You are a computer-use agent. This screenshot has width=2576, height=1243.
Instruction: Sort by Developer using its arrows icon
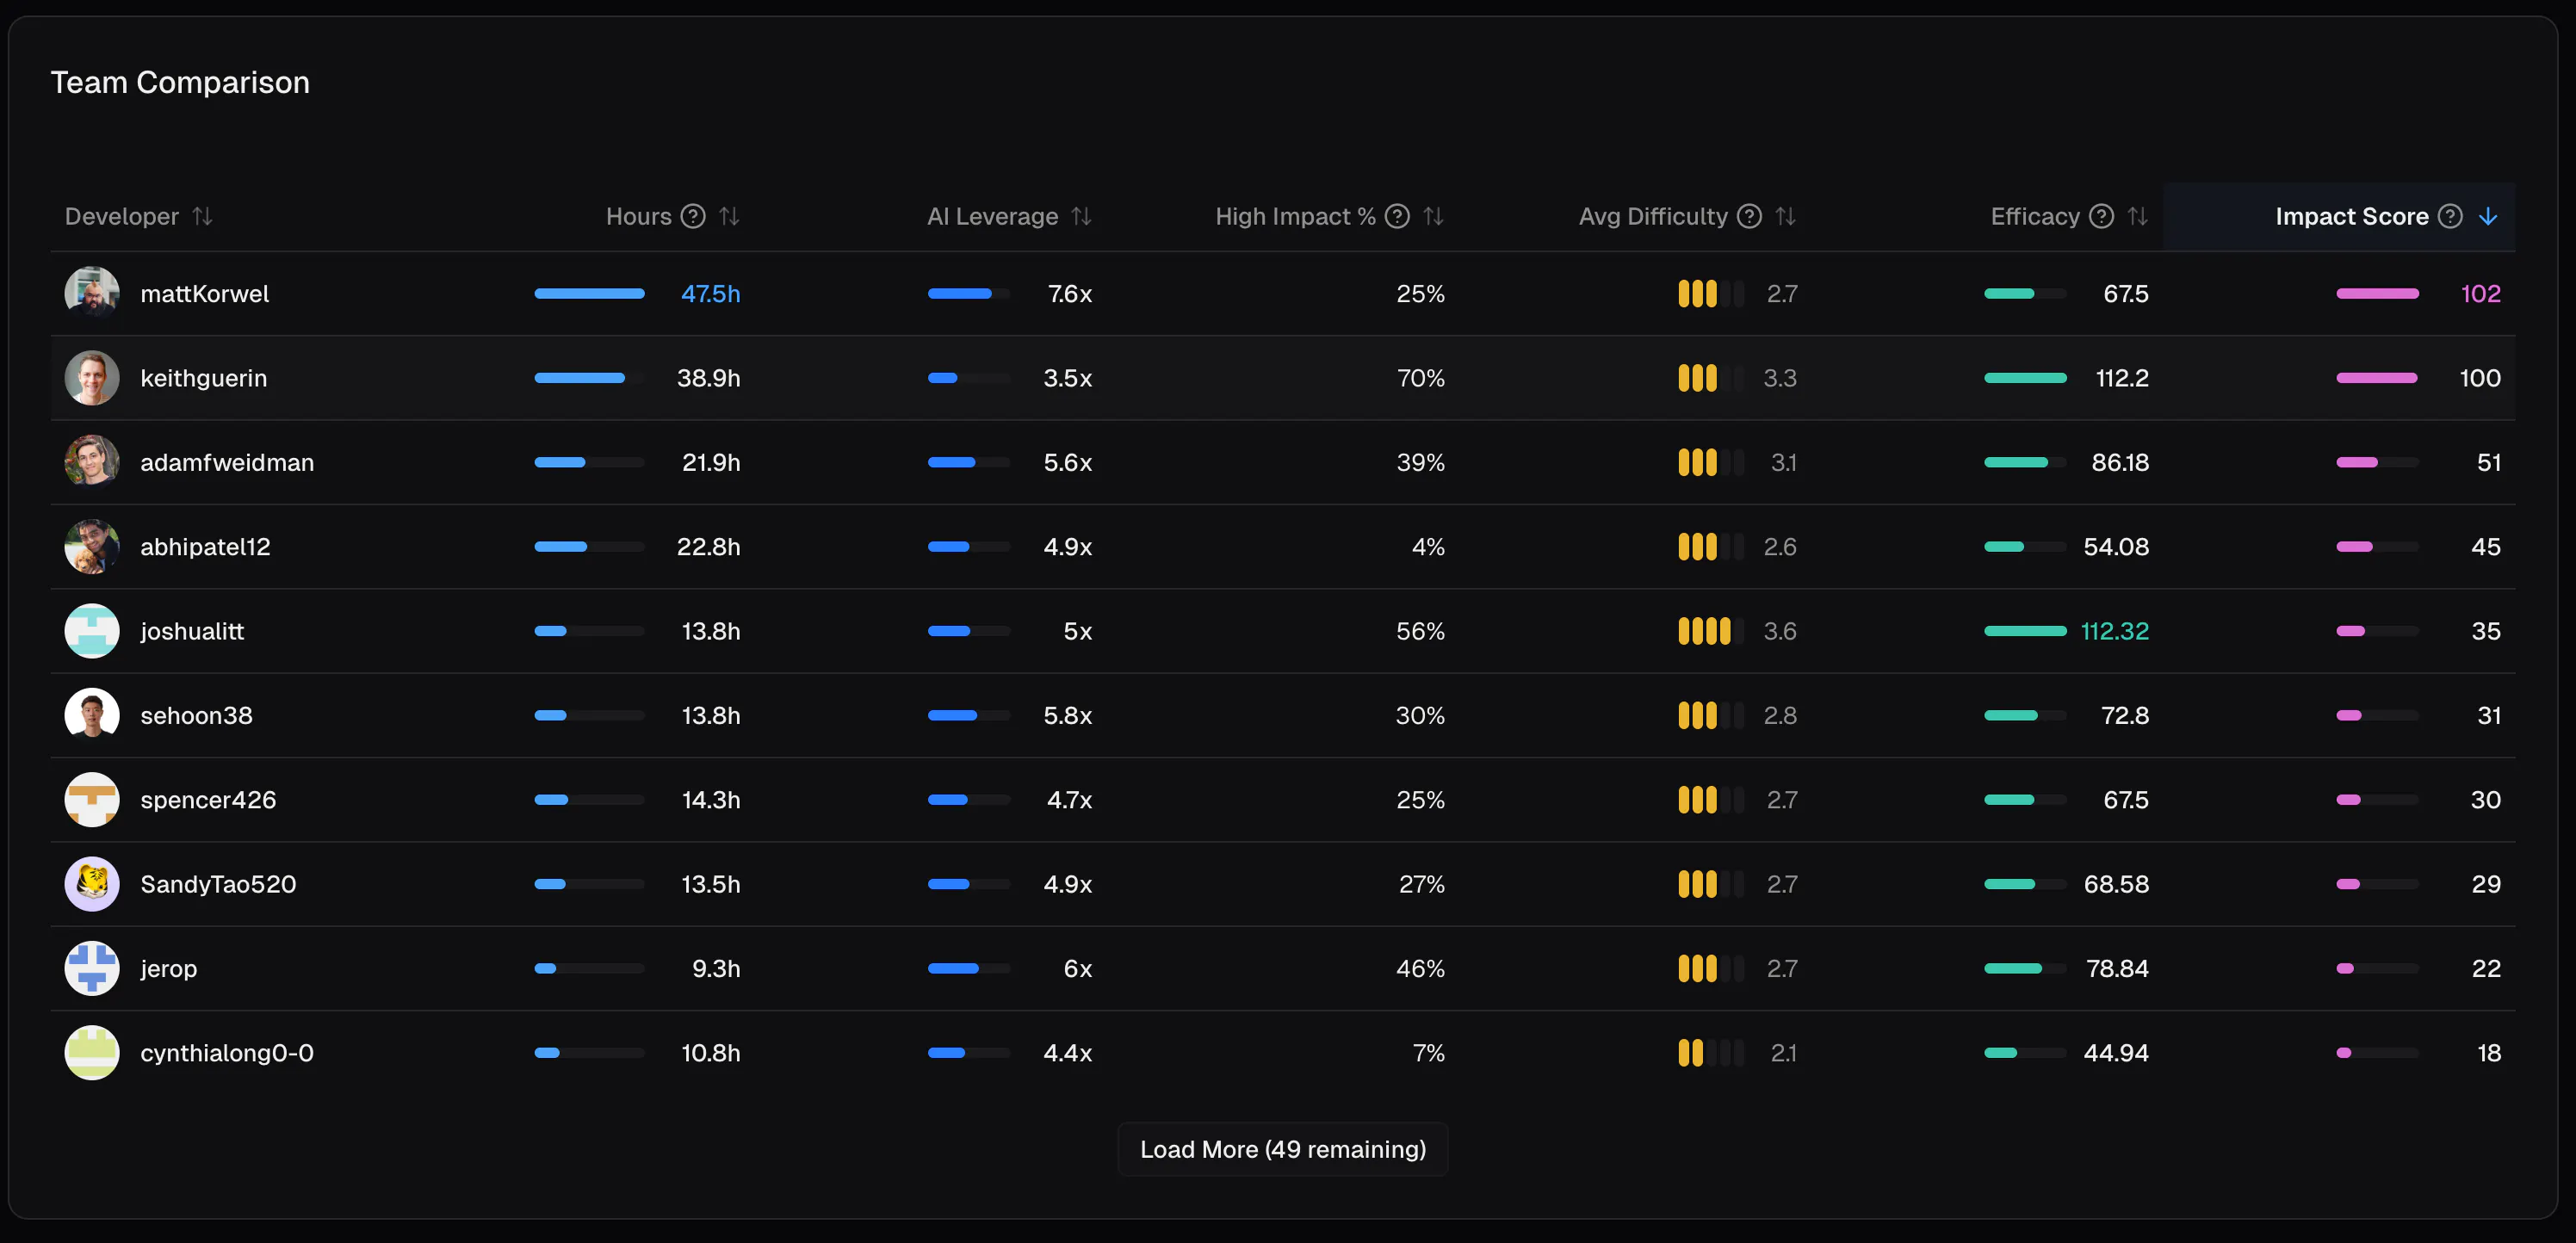pyautogui.click(x=203, y=216)
